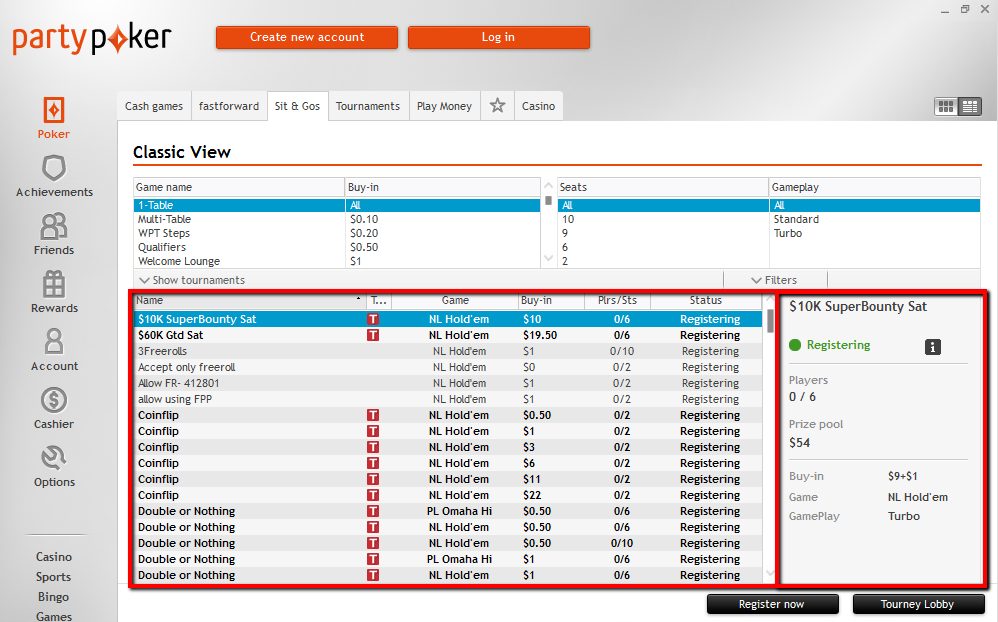This screenshot has height=622, width=998.
Task: Click Turbo icon on $10K SuperBounty Sat row
Action: (373, 319)
